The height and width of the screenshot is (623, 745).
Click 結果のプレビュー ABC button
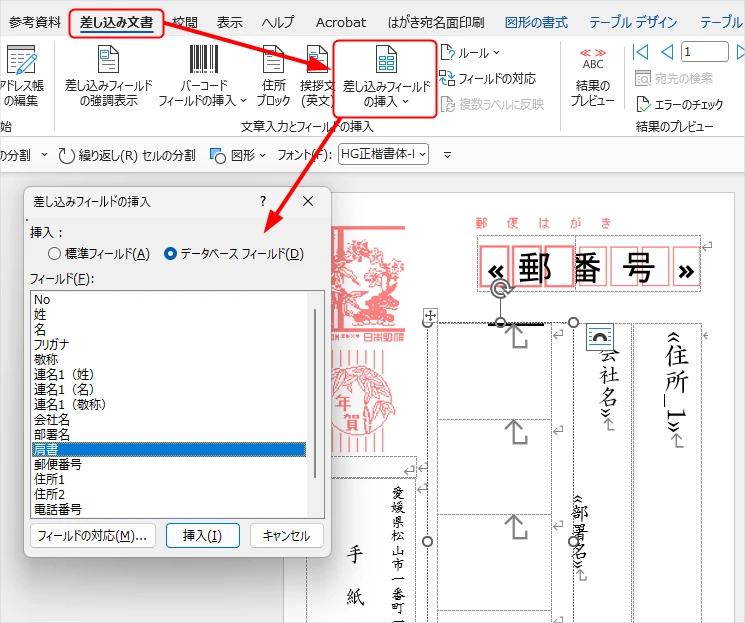pyautogui.click(x=592, y=77)
